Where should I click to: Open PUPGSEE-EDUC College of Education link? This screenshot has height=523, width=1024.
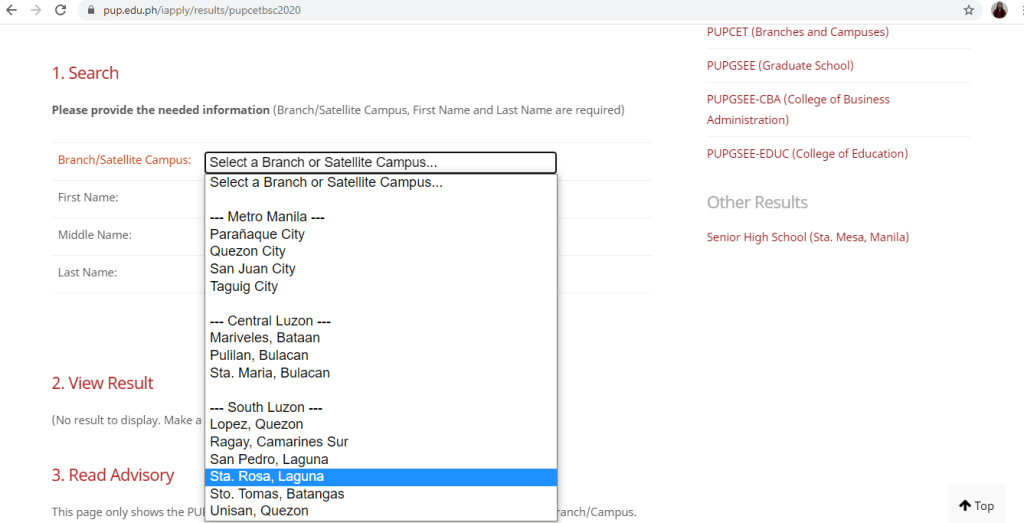tap(807, 154)
